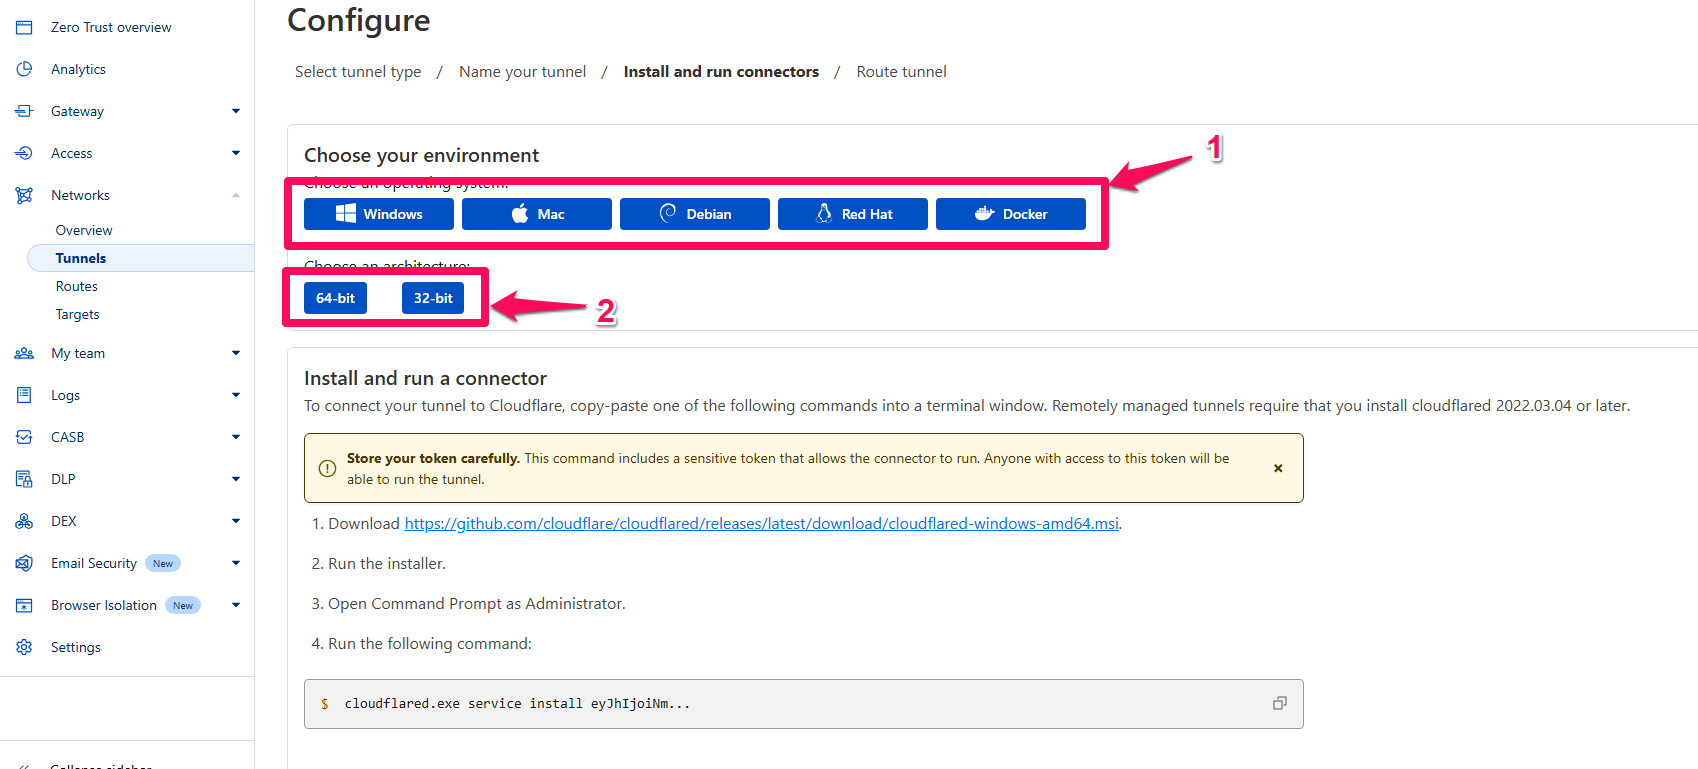Expand the Gateway menu arrow

236,111
